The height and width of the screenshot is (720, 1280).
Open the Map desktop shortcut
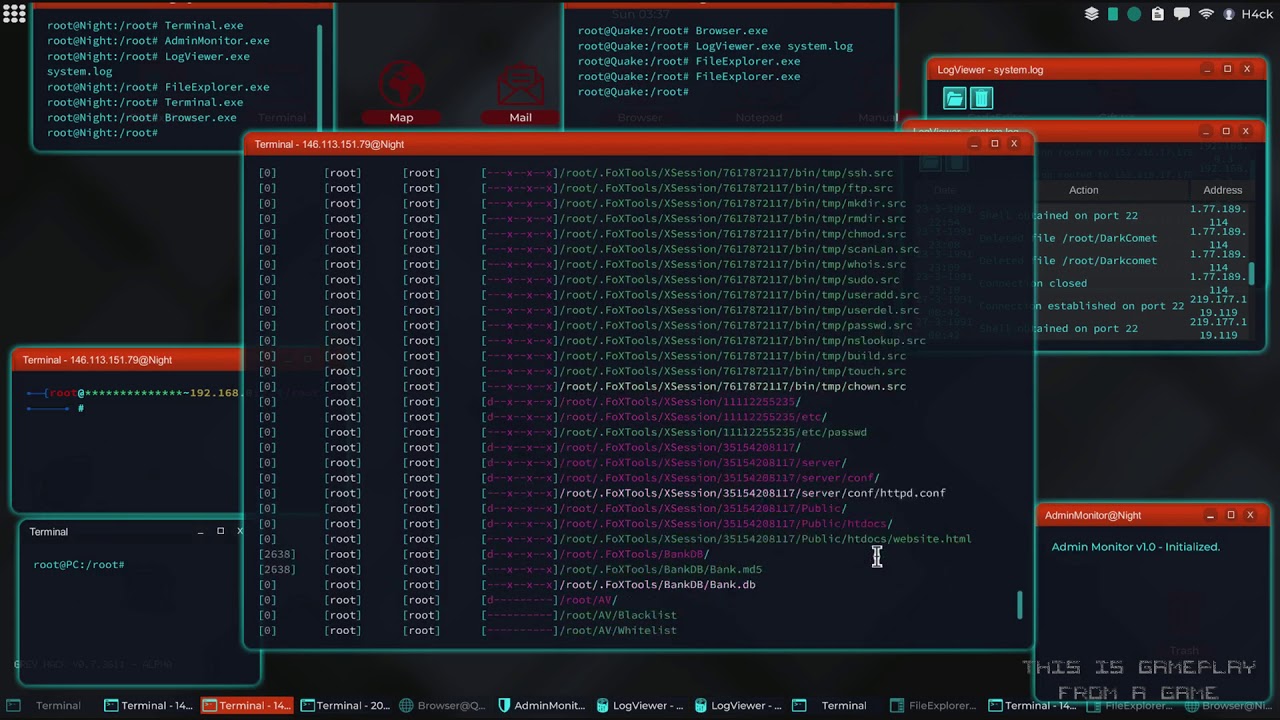tap(401, 94)
